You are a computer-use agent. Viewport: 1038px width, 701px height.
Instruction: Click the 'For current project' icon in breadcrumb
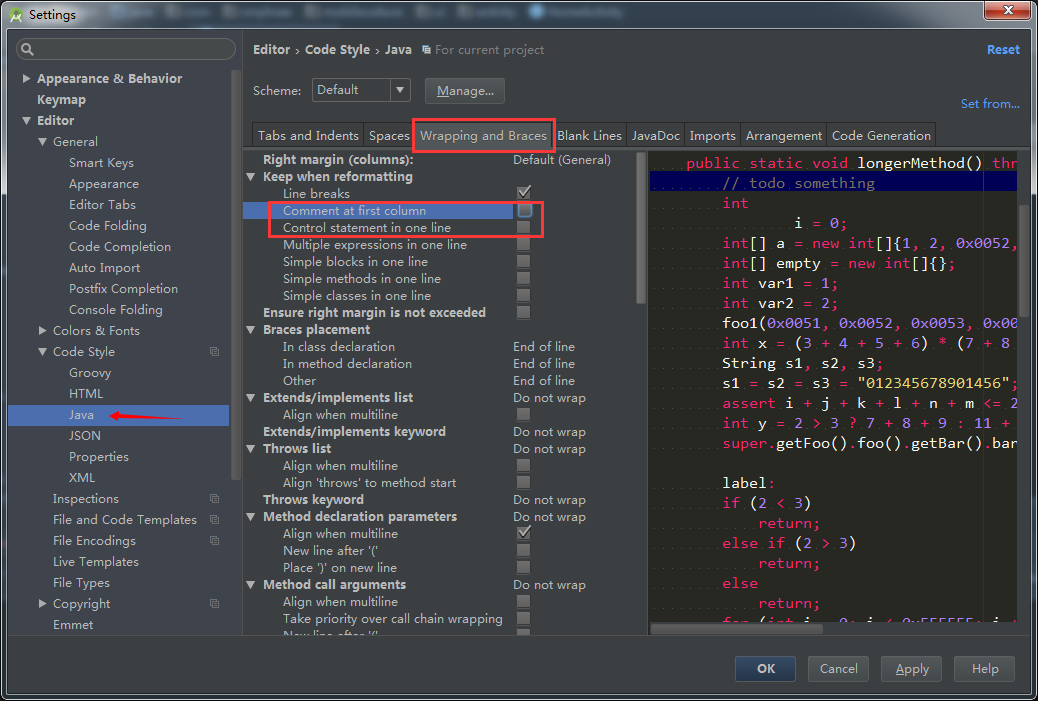click(427, 50)
